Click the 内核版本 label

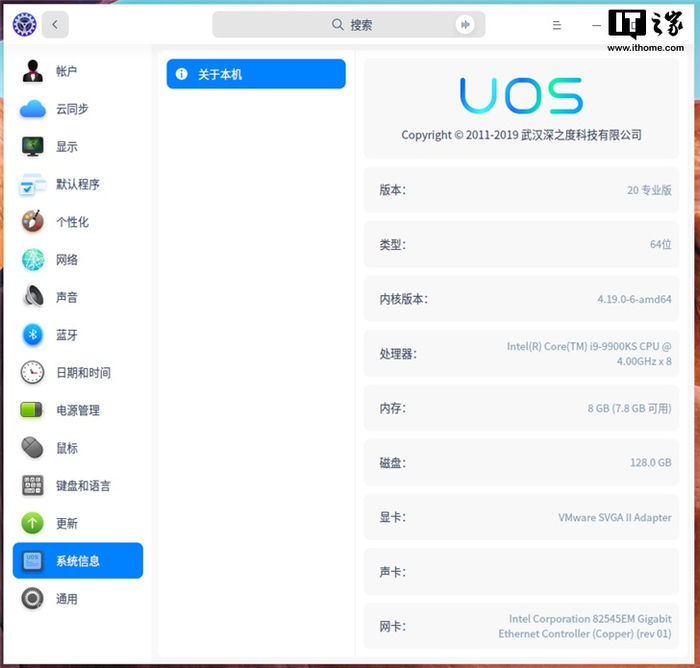tap(404, 299)
